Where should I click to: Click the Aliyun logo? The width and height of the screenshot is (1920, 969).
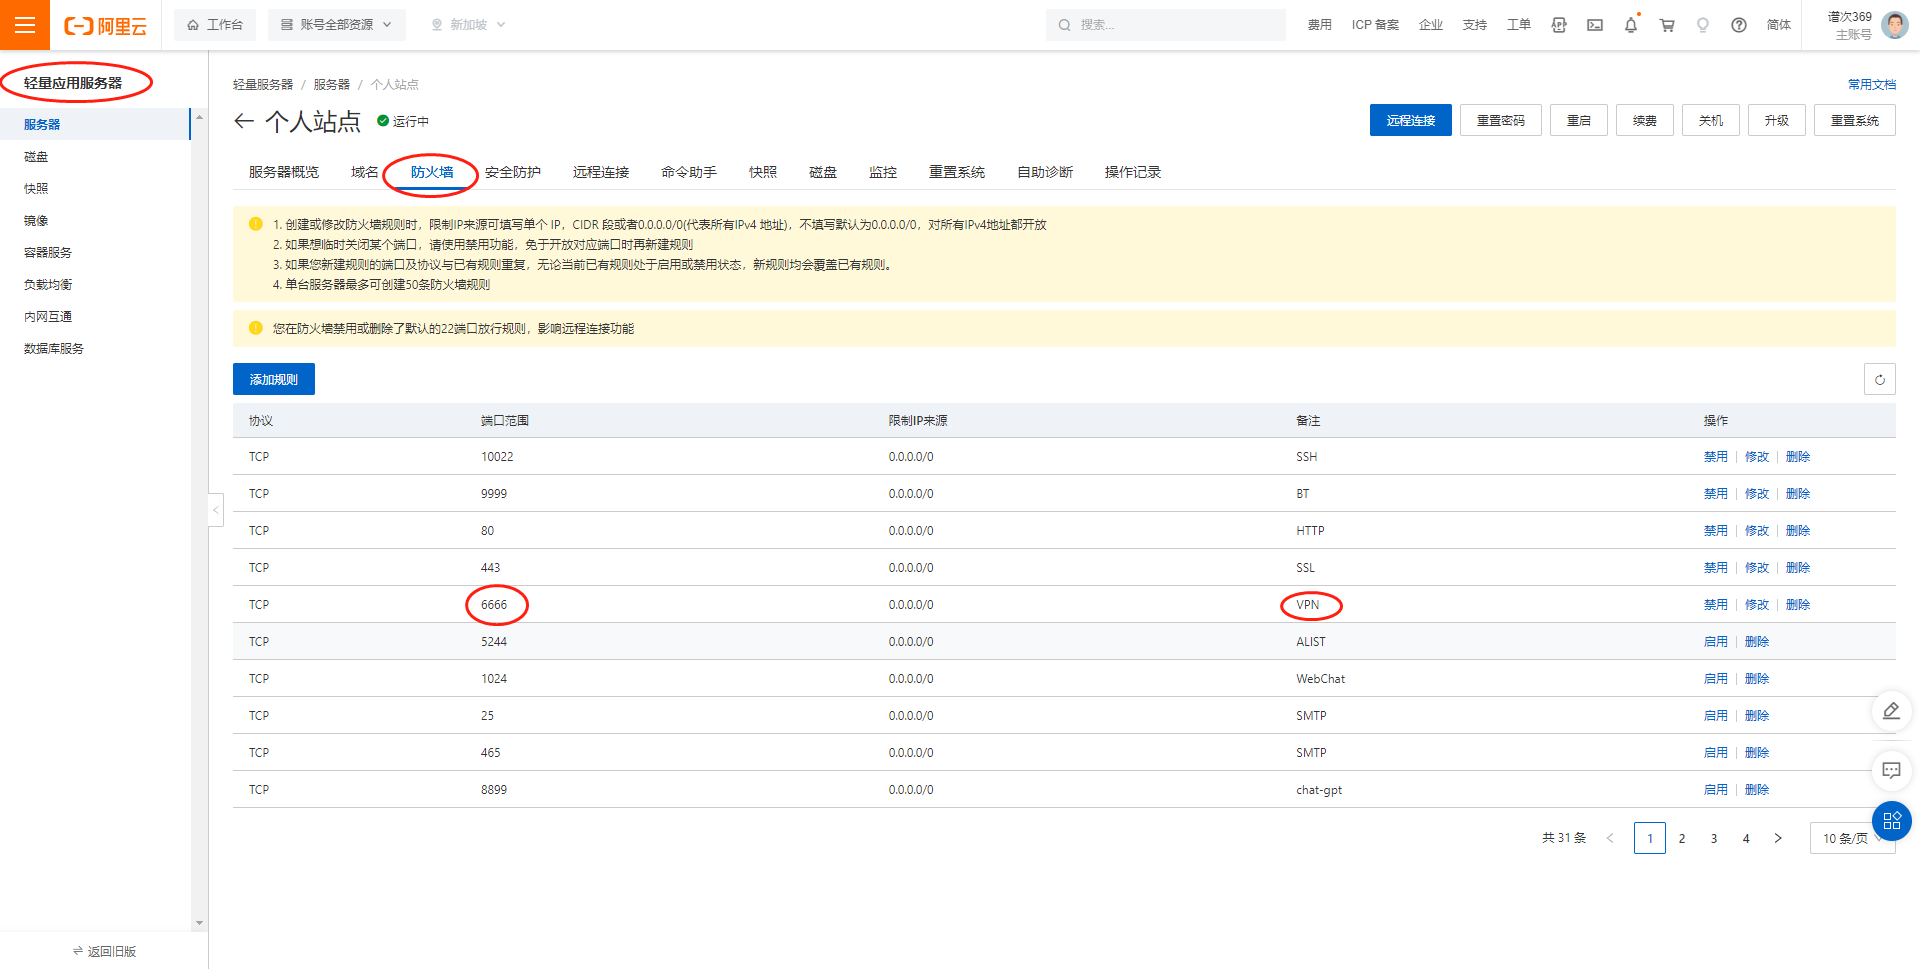tap(105, 26)
